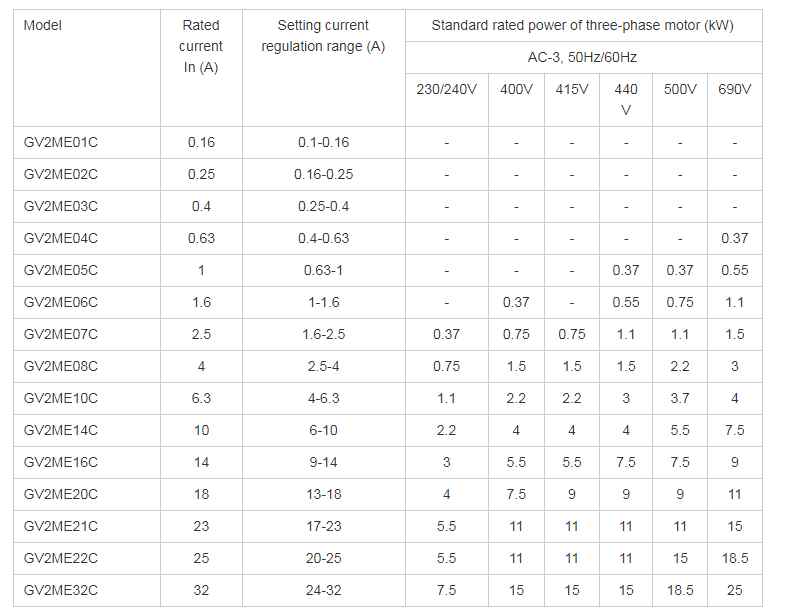Select the GV2ME32C model name

tap(61, 590)
